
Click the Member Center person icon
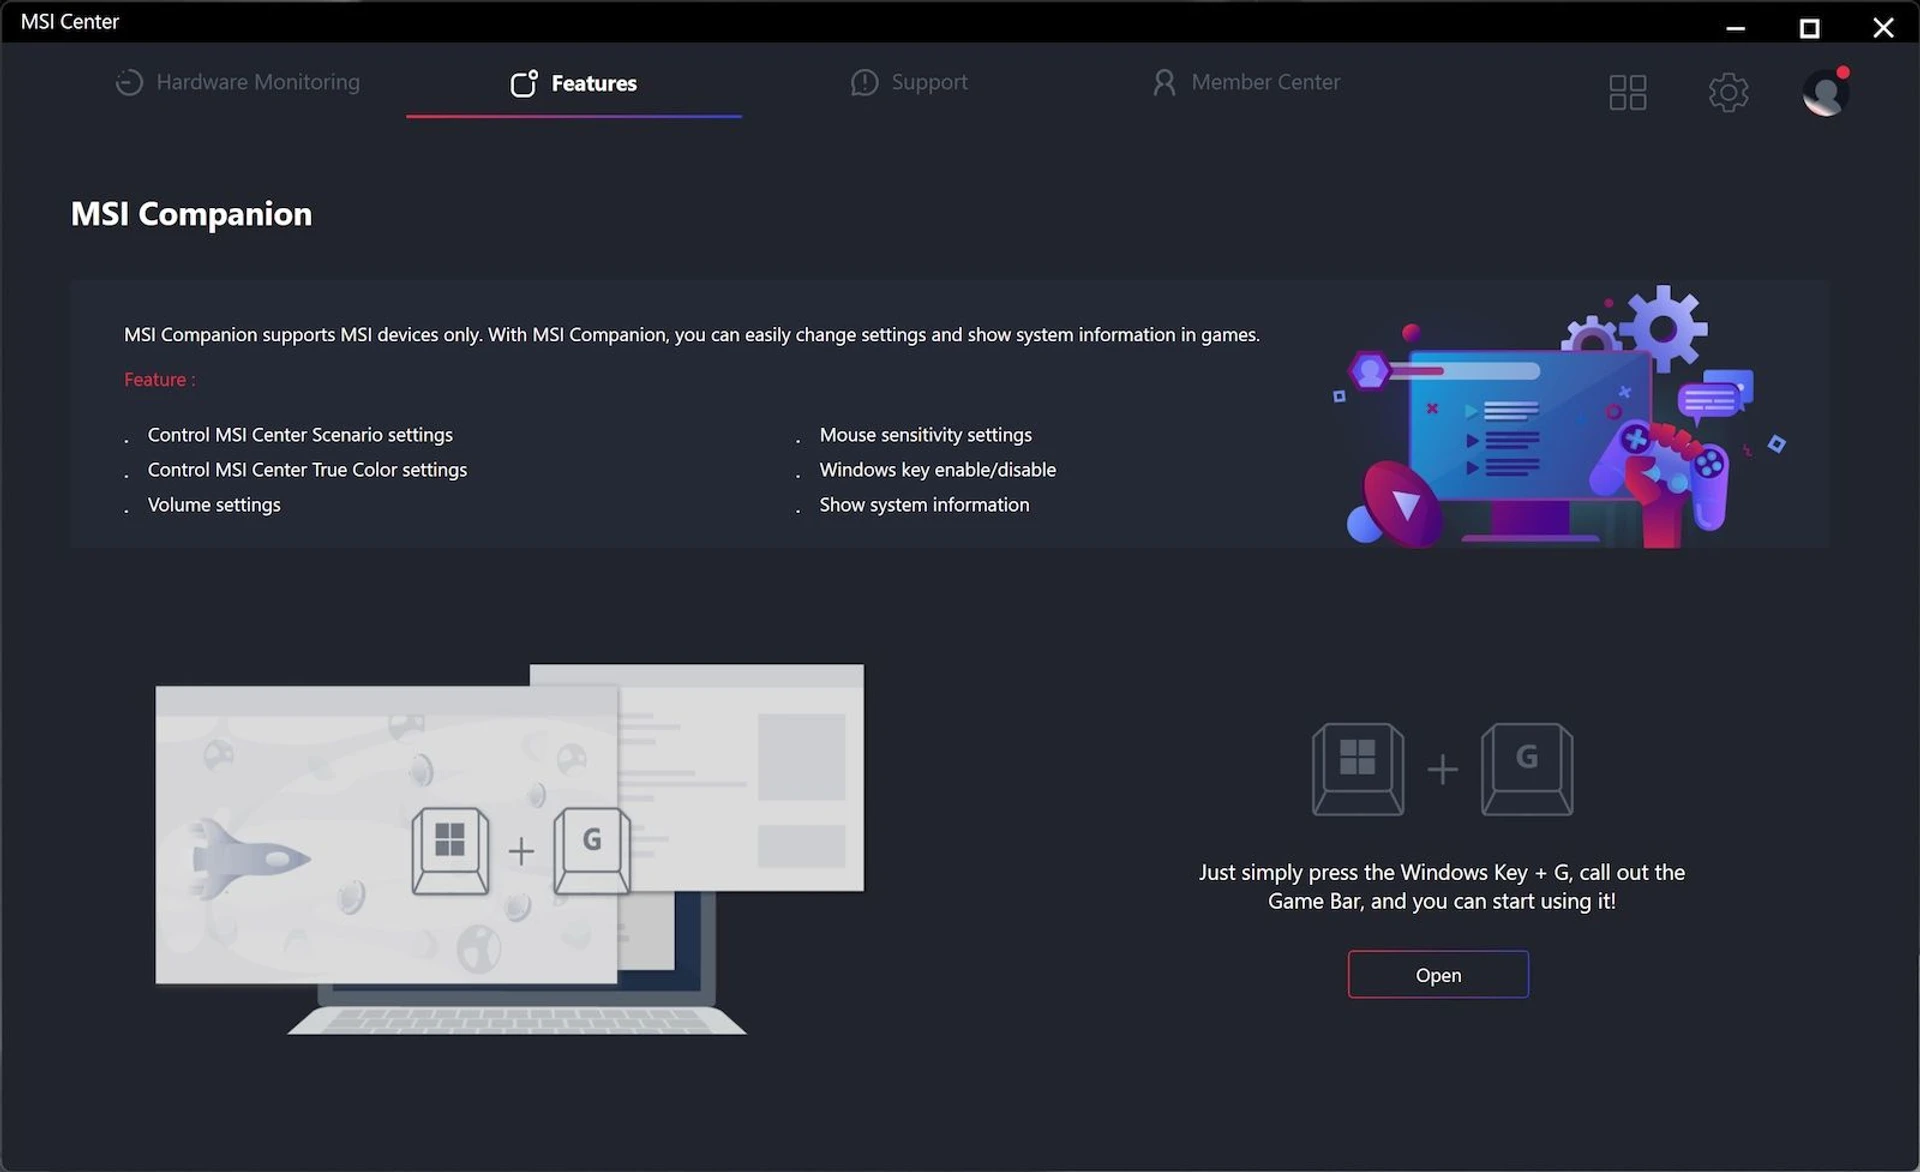coord(1164,82)
